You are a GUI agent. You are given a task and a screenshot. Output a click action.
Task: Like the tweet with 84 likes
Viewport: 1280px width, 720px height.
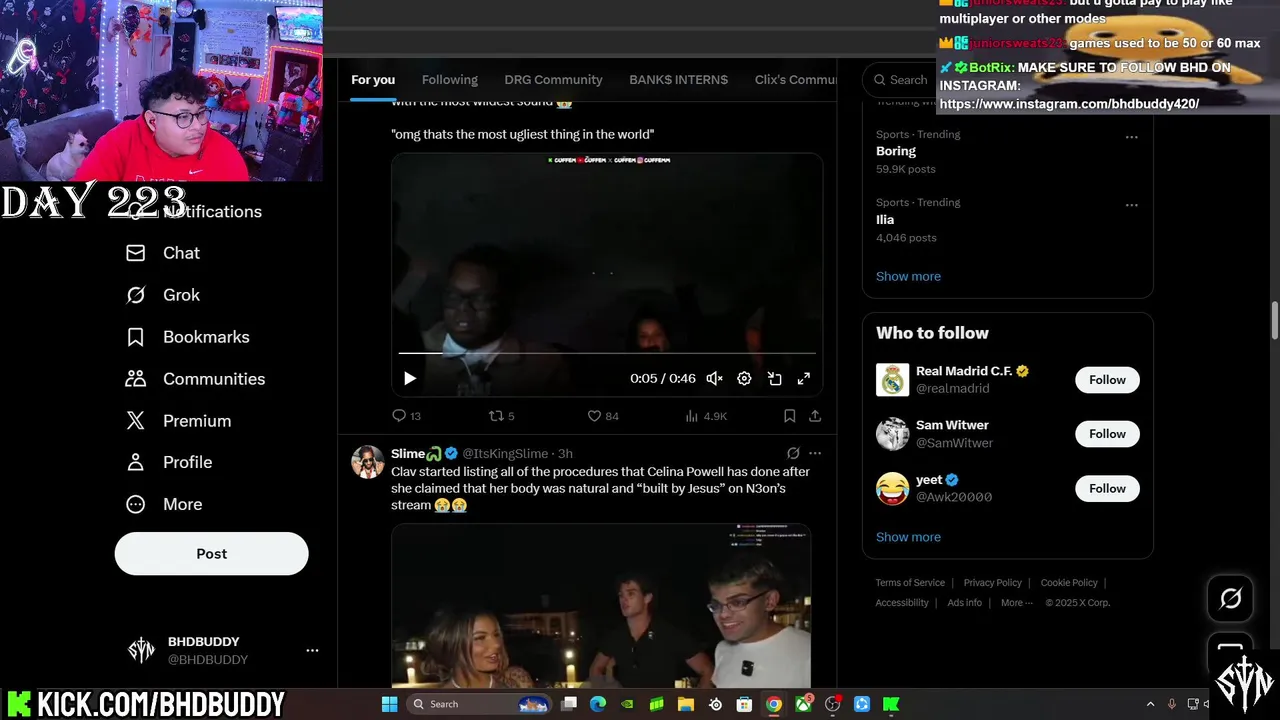point(603,416)
